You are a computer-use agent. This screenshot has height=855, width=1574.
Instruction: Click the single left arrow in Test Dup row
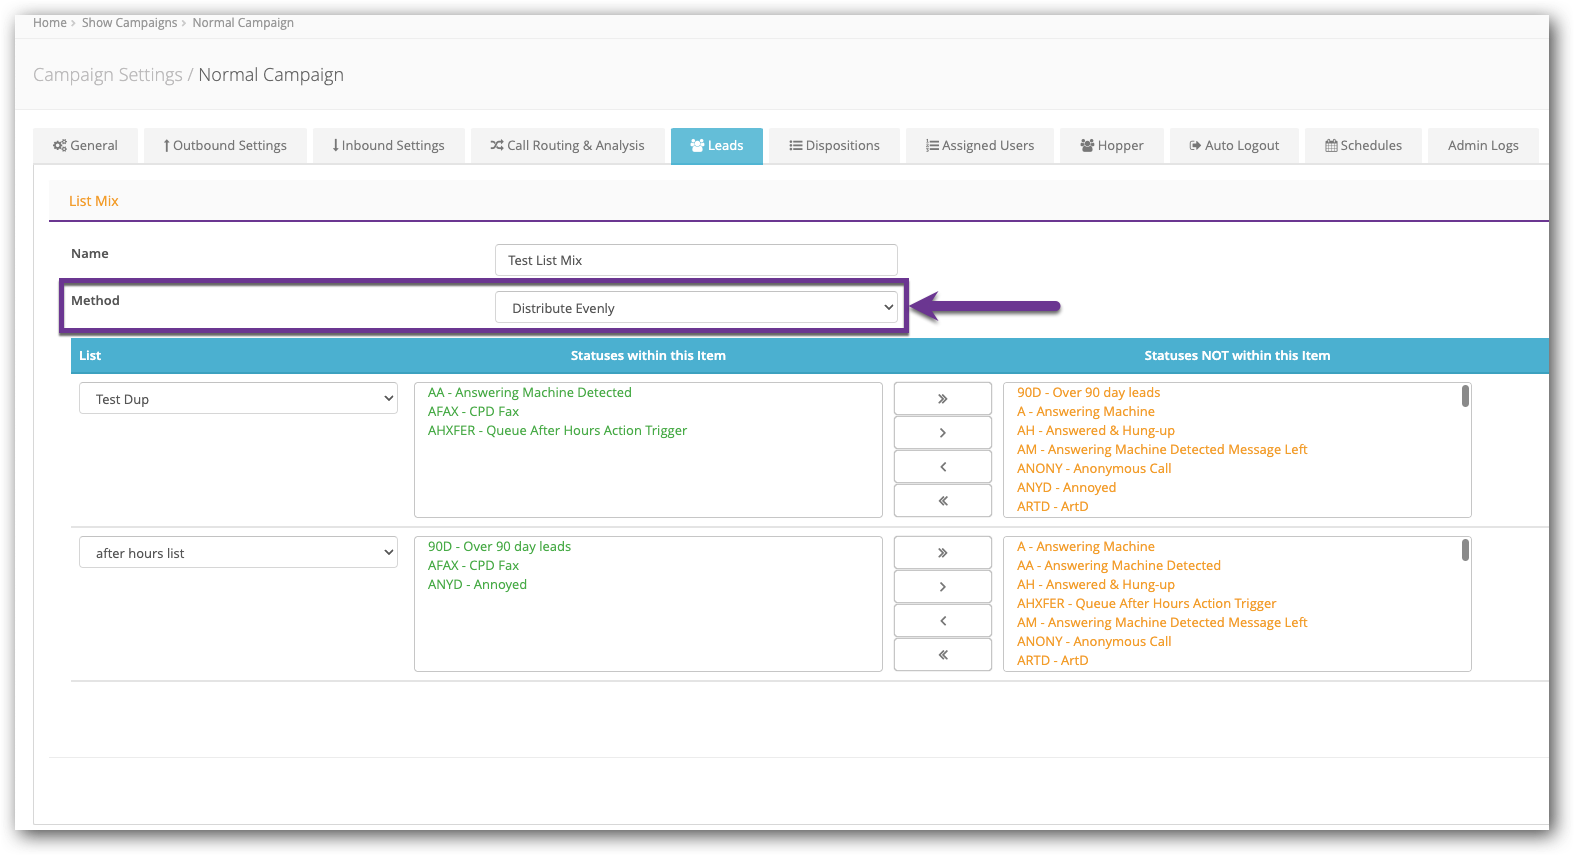coord(942,466)
